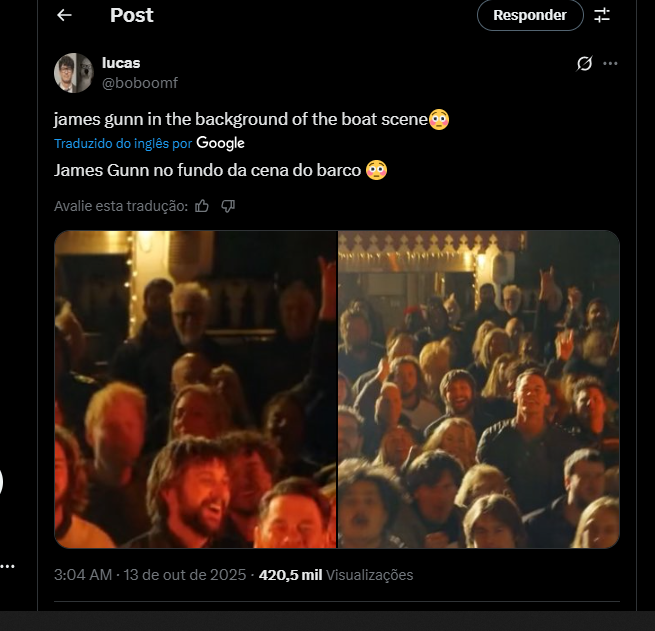
Task: Open the reply filter sliders icon
Action: (x=602, y=15)
